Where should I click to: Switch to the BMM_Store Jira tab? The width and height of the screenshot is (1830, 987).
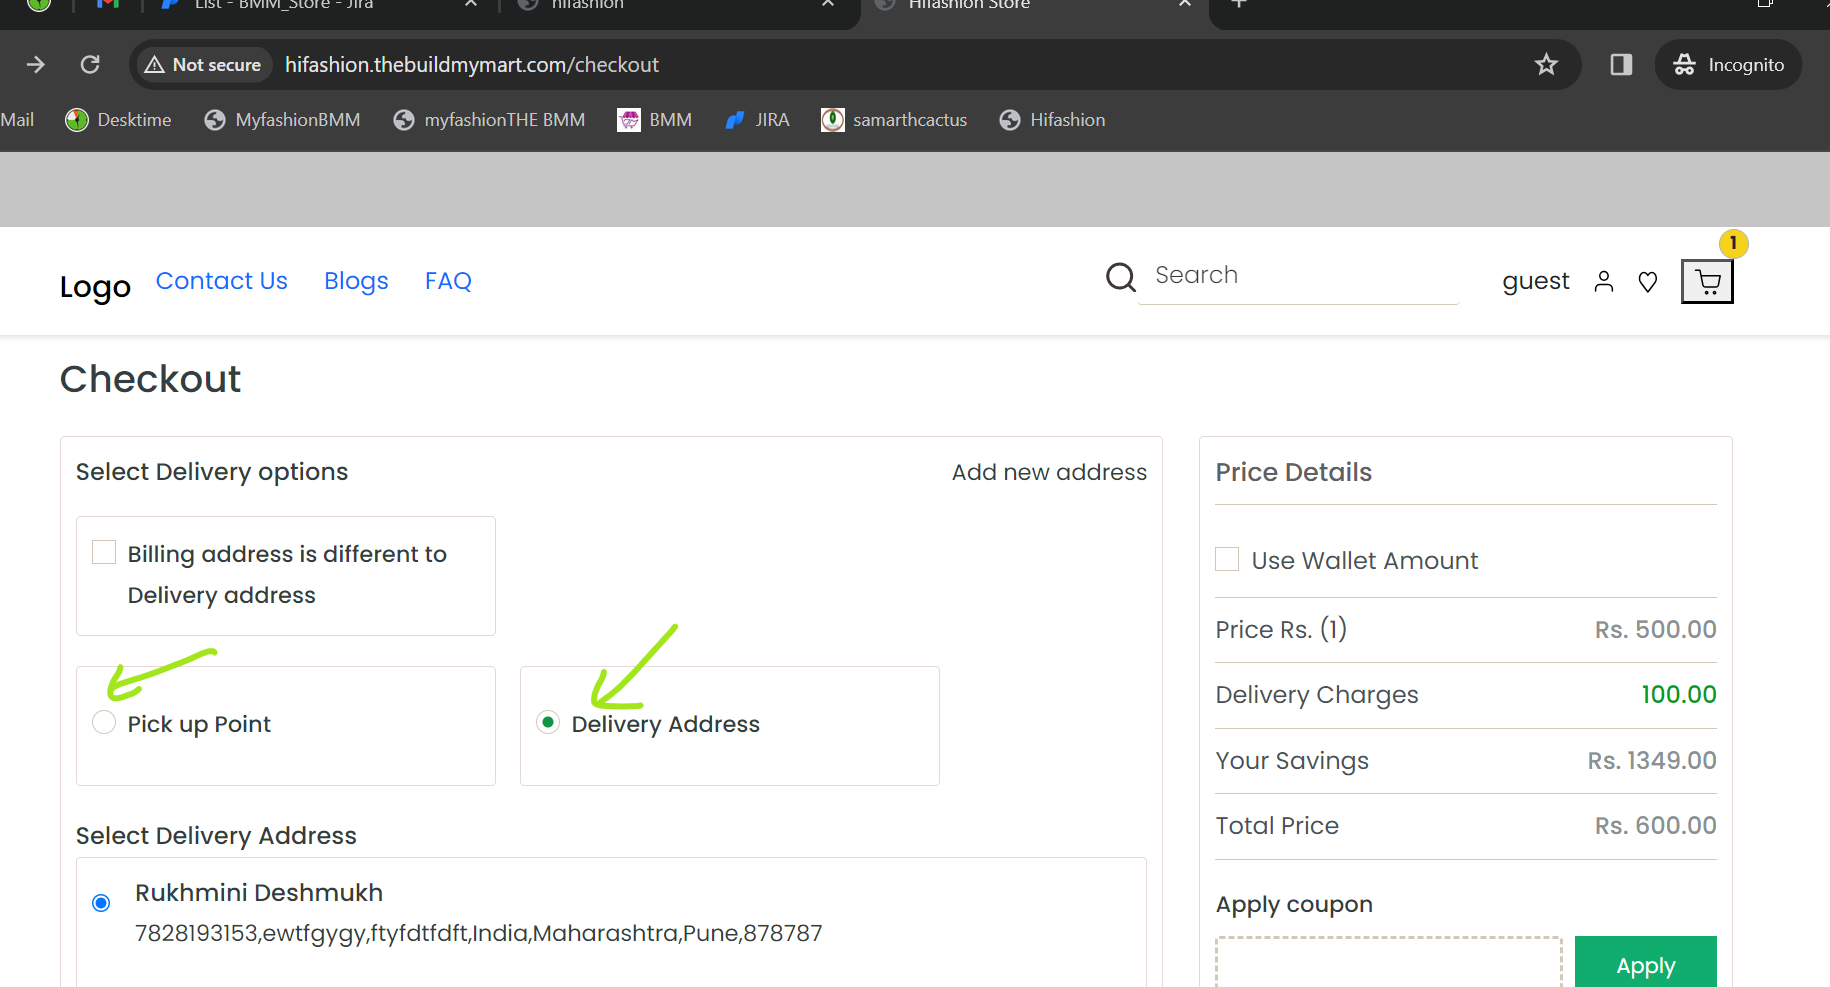(x=320, y=6)
